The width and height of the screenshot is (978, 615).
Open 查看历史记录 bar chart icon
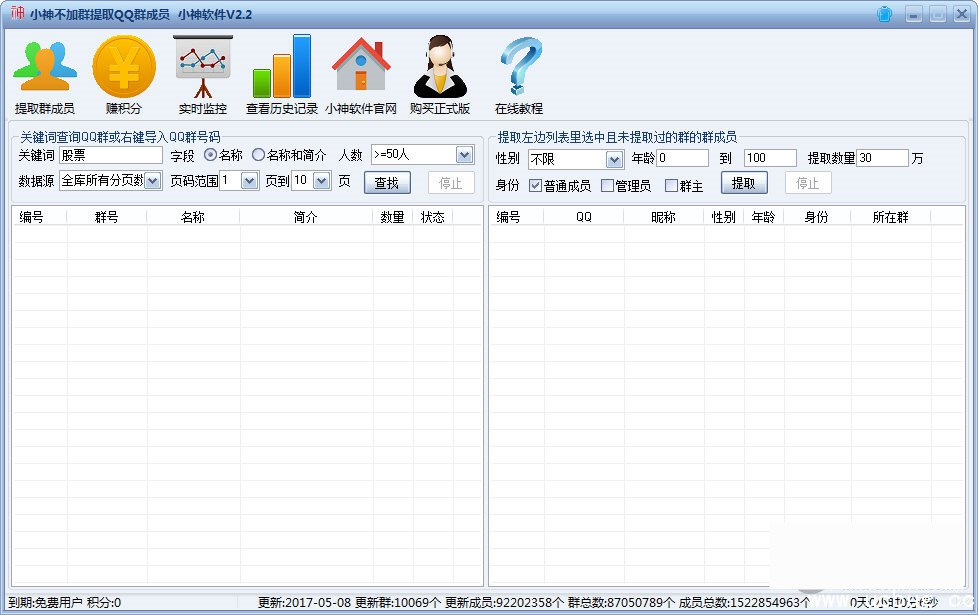coord(282,67)
